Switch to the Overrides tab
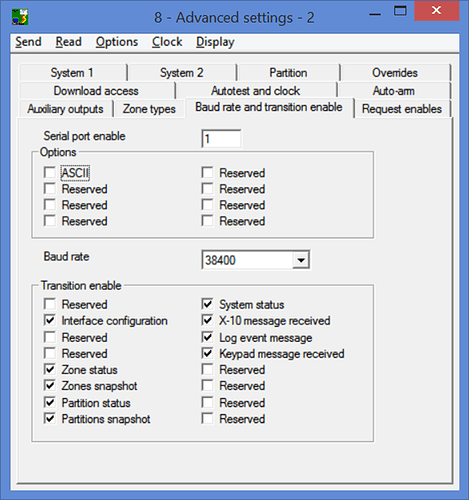The height and width of the screenshot is (500, 469). [395, 73]
